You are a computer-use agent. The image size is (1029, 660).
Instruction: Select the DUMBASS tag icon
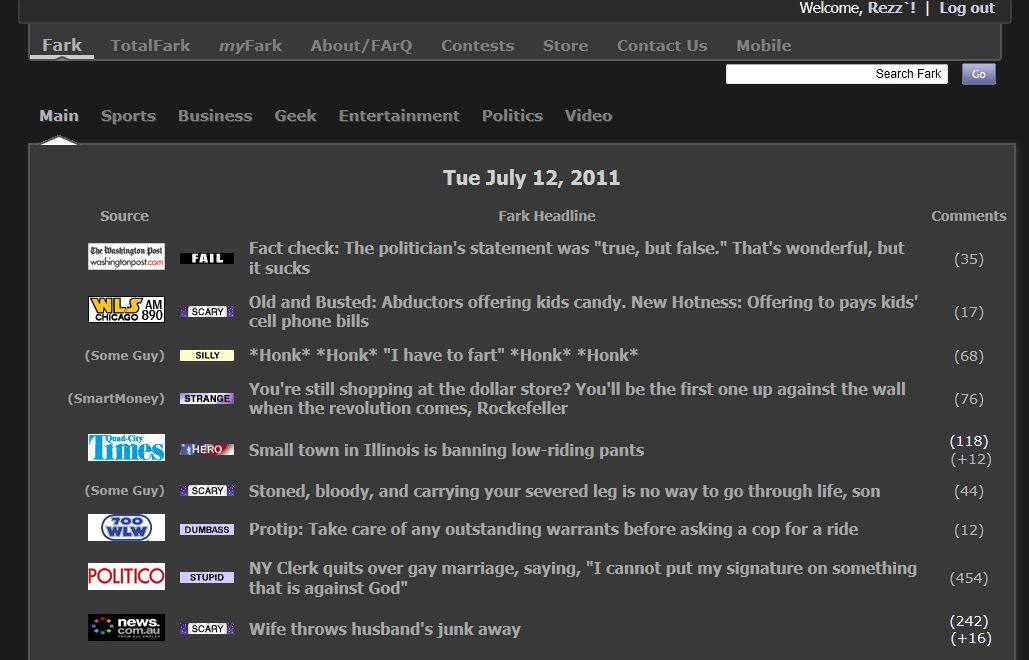tap(206, 529)
